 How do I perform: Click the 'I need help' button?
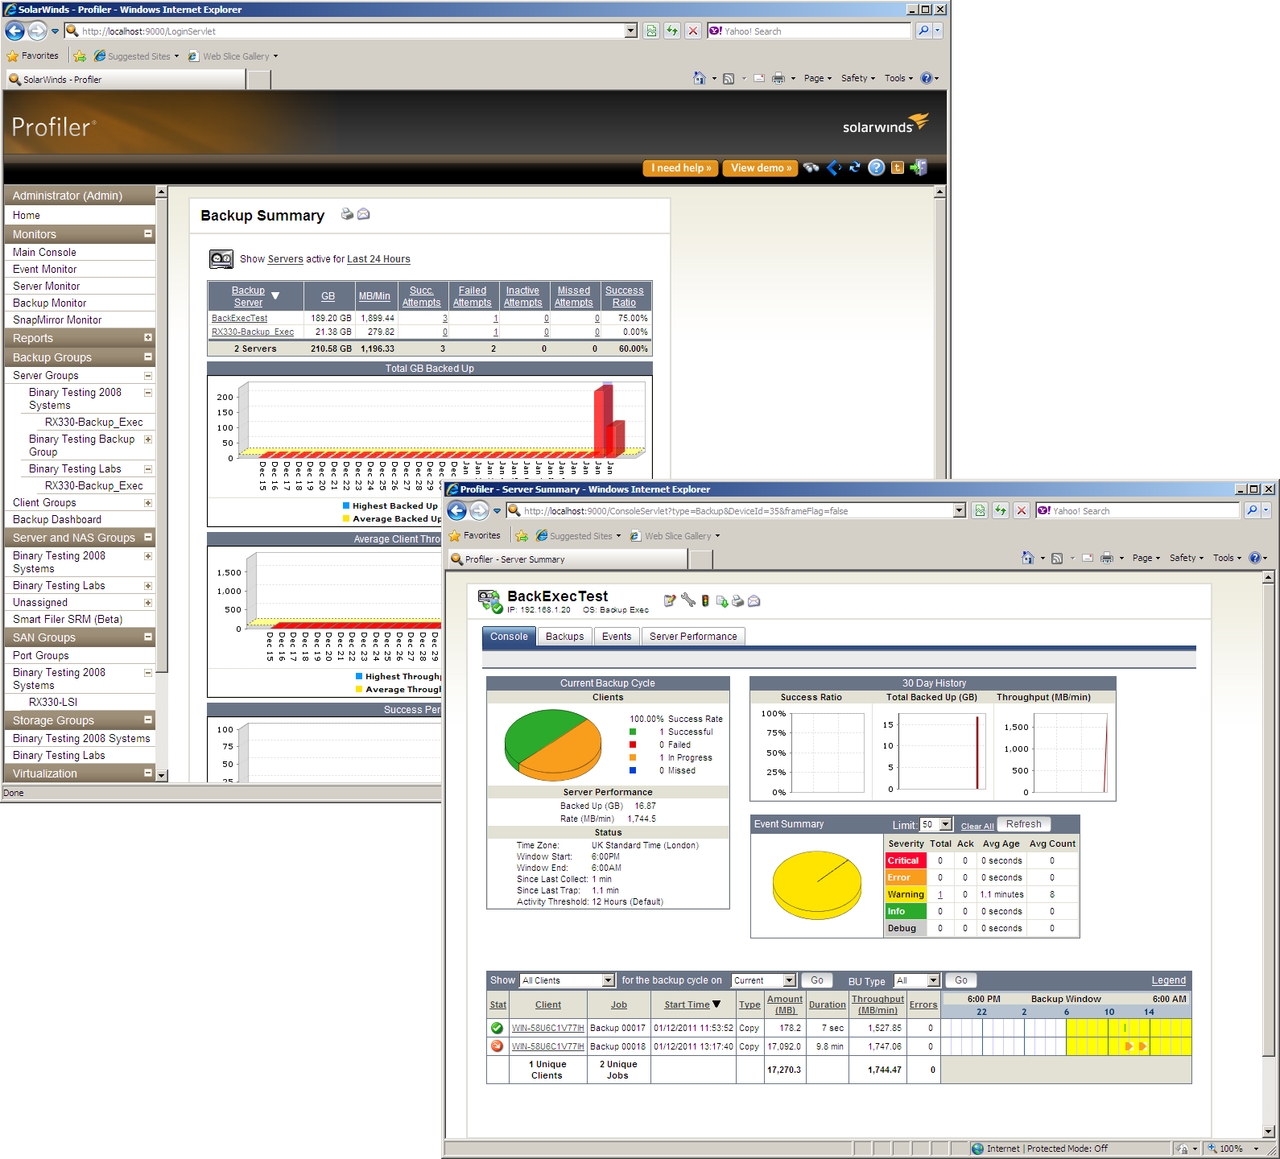pos(681,168)
